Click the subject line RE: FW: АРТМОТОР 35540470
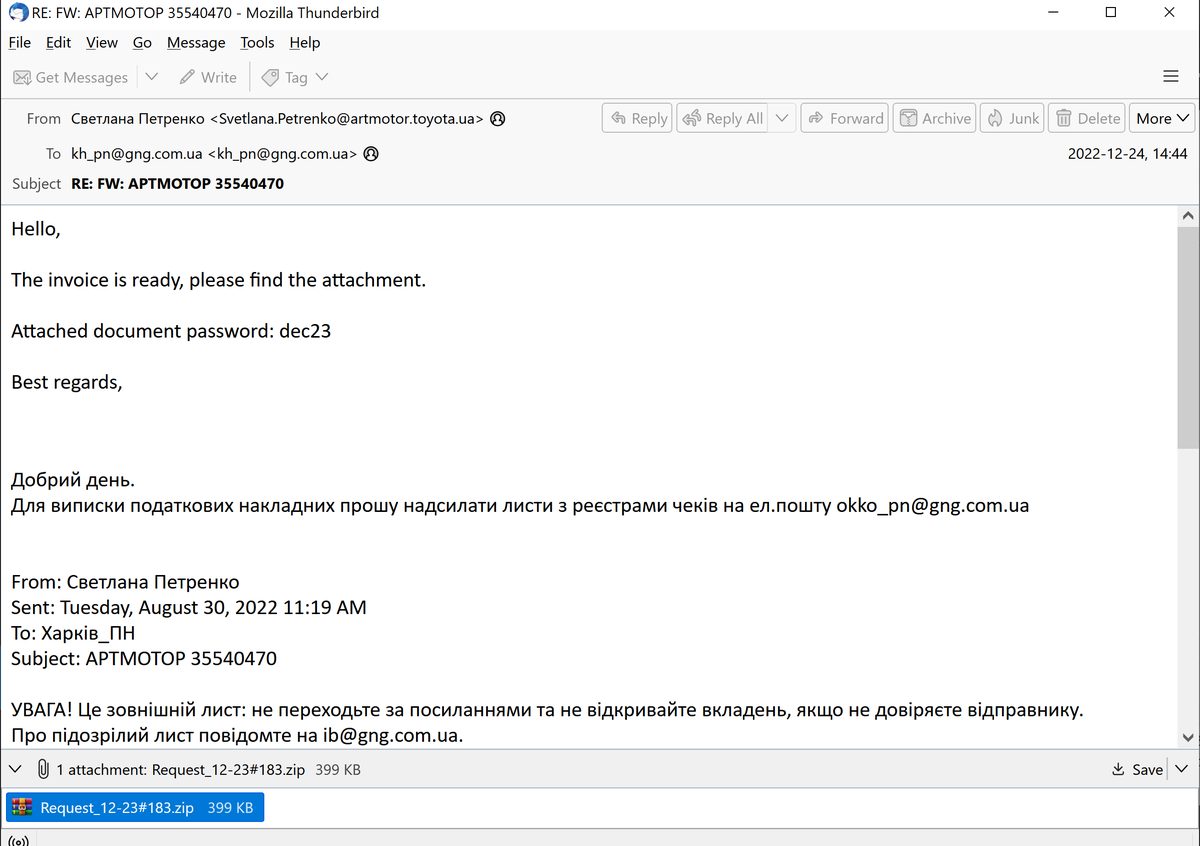The width and height of the screenshot is (1200, 846). point(177,184)
